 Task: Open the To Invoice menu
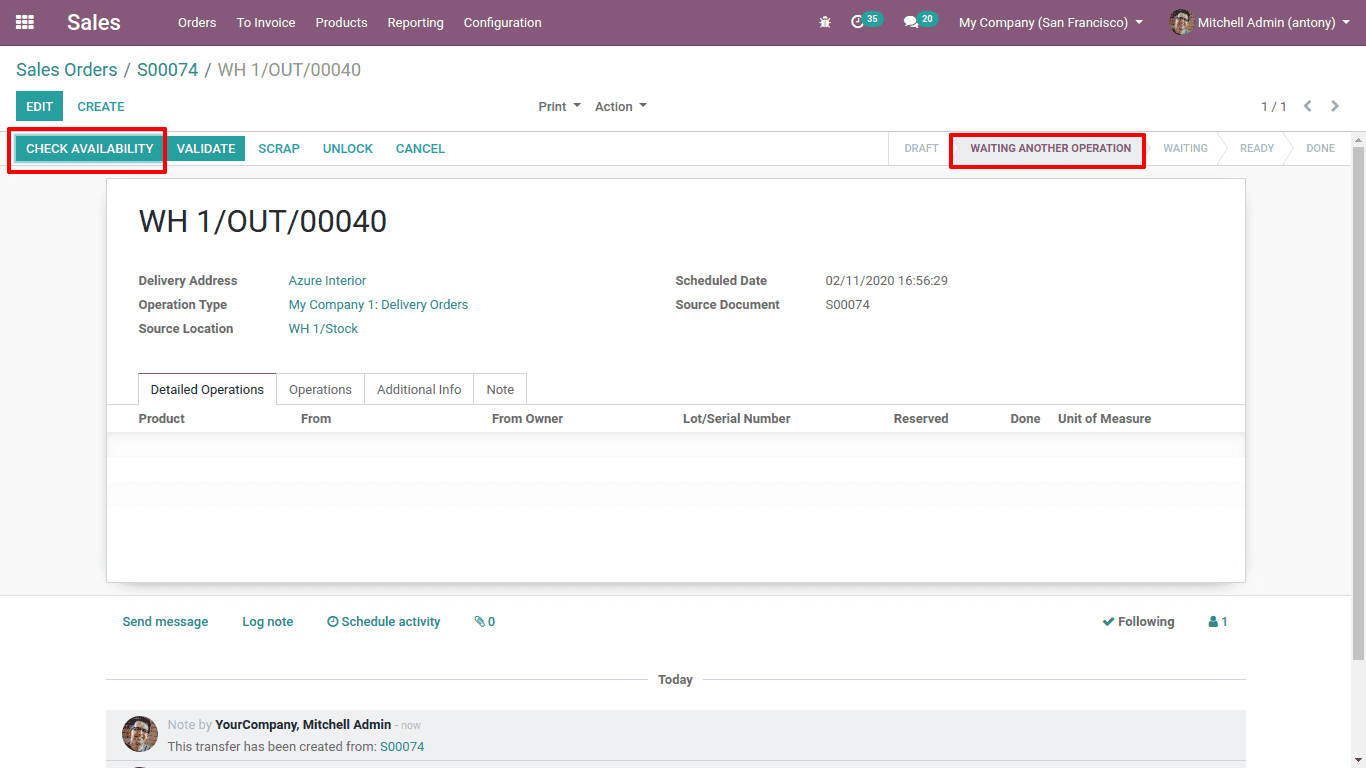tap(266, 22)
